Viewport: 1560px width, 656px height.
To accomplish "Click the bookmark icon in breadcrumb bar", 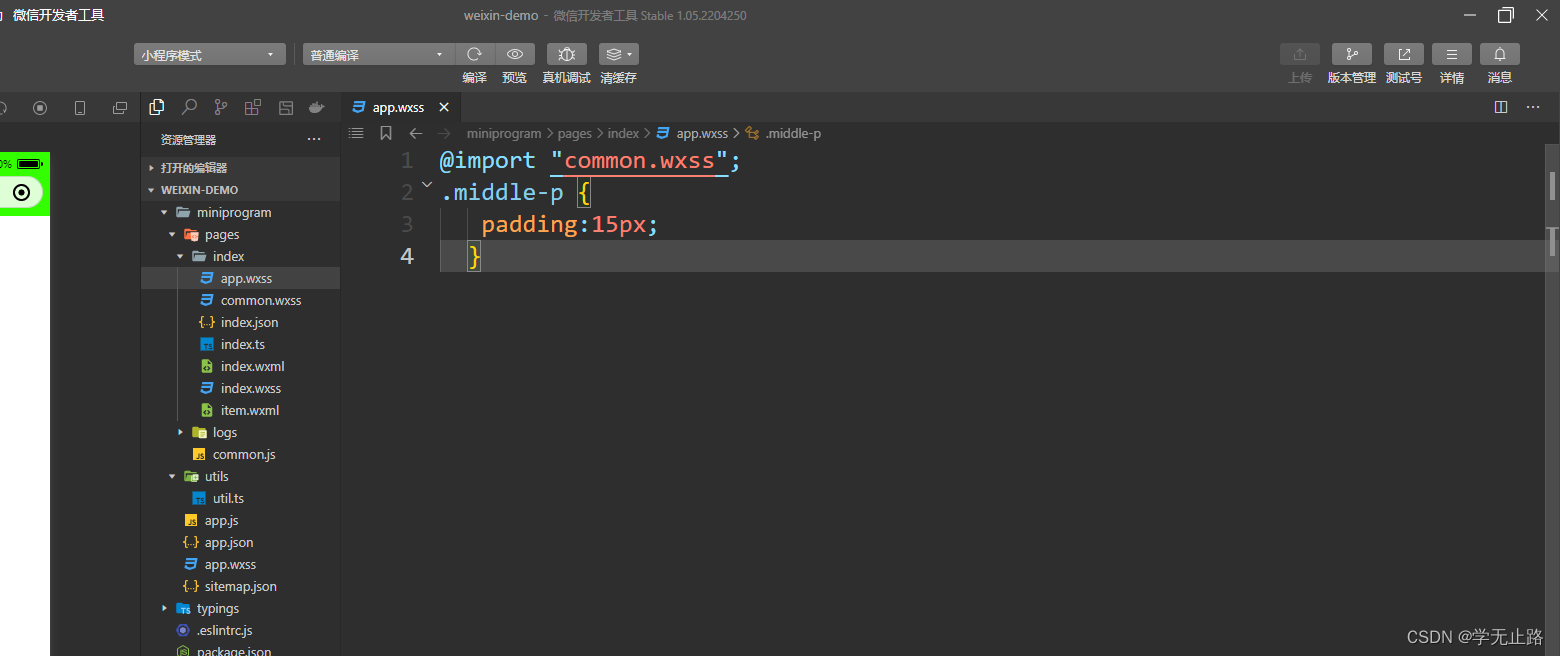I will coord(386,133).
